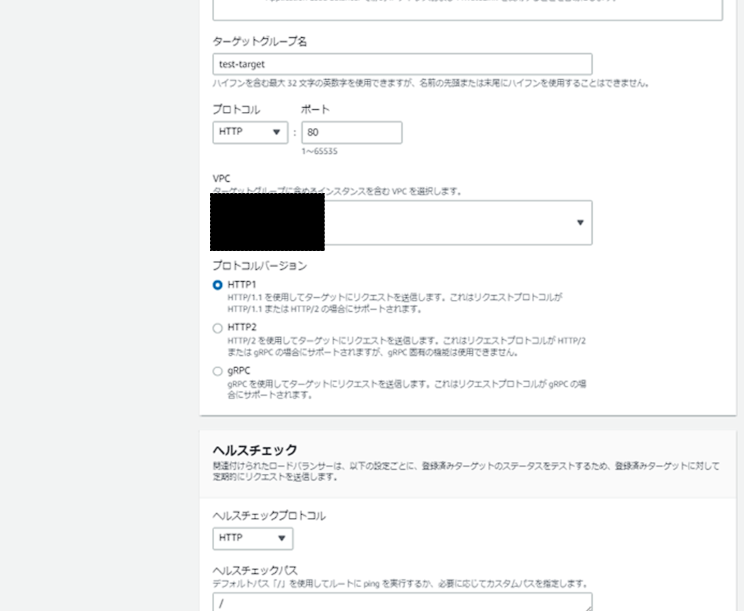The width and height of the screenshot is (744, 611).
Task: Click the 1~65535 port range hint
Action: click(x=321, y=152)
